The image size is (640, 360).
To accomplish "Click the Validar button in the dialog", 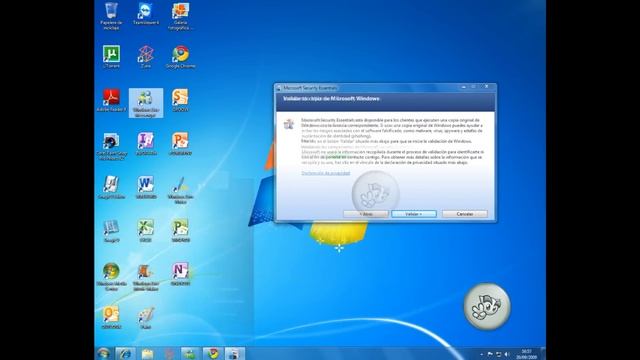I will (x=413, y=214).
